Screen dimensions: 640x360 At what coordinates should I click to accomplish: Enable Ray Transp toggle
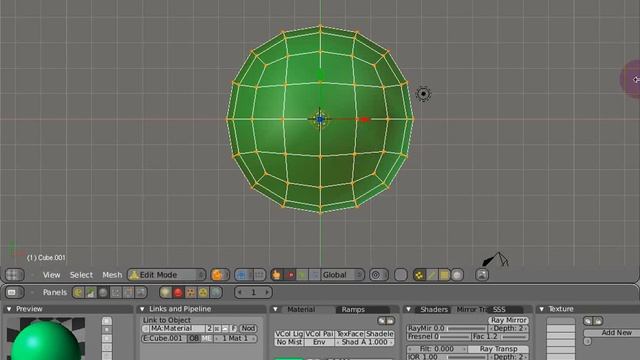(x=498, y=349)
